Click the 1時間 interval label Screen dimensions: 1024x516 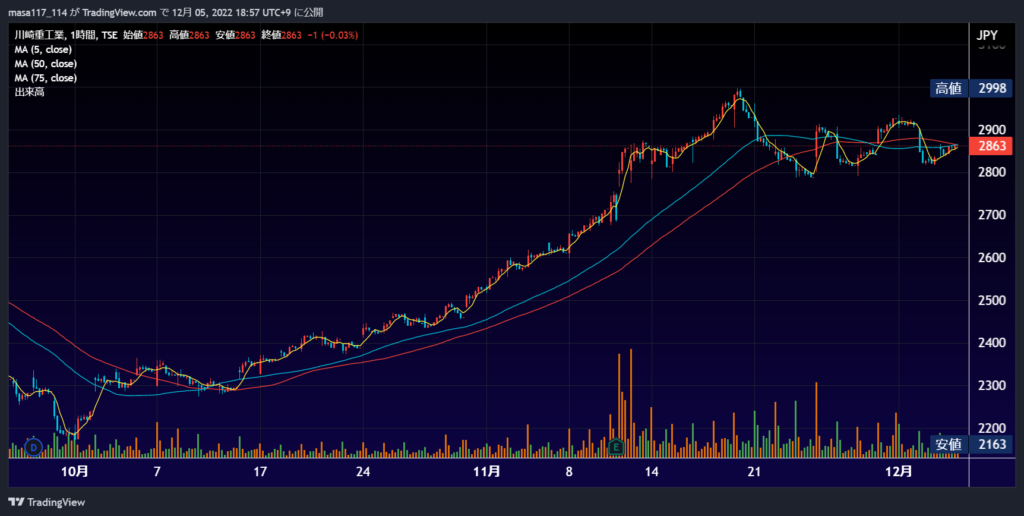click(x=84, y=35)
